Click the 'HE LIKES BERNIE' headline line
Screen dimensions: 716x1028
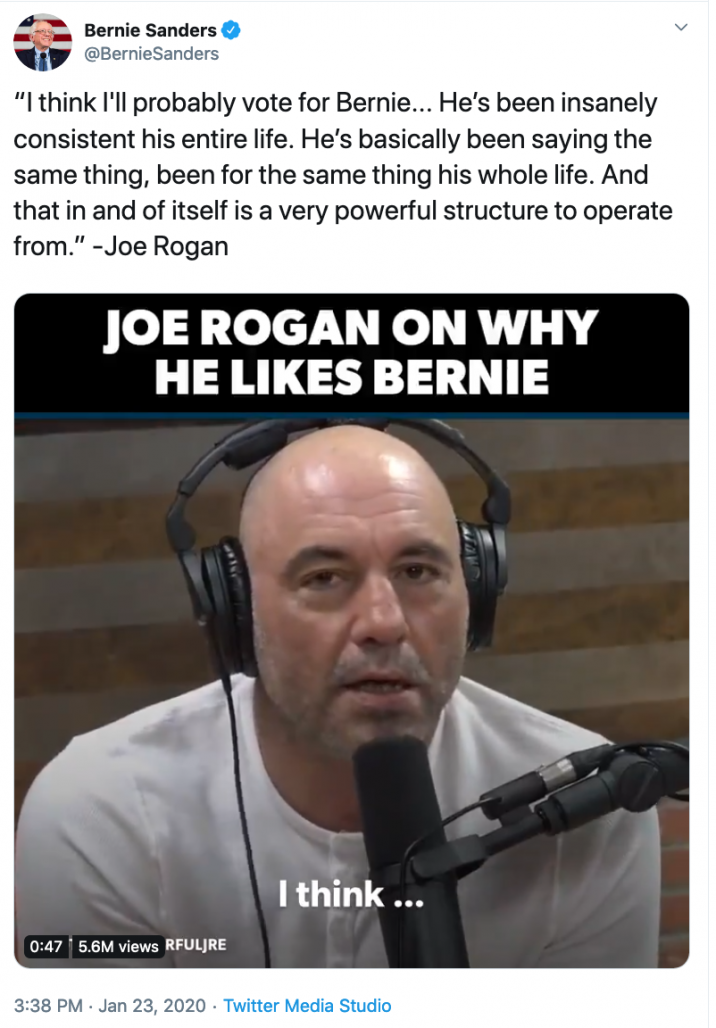click(x=351, y=376)
